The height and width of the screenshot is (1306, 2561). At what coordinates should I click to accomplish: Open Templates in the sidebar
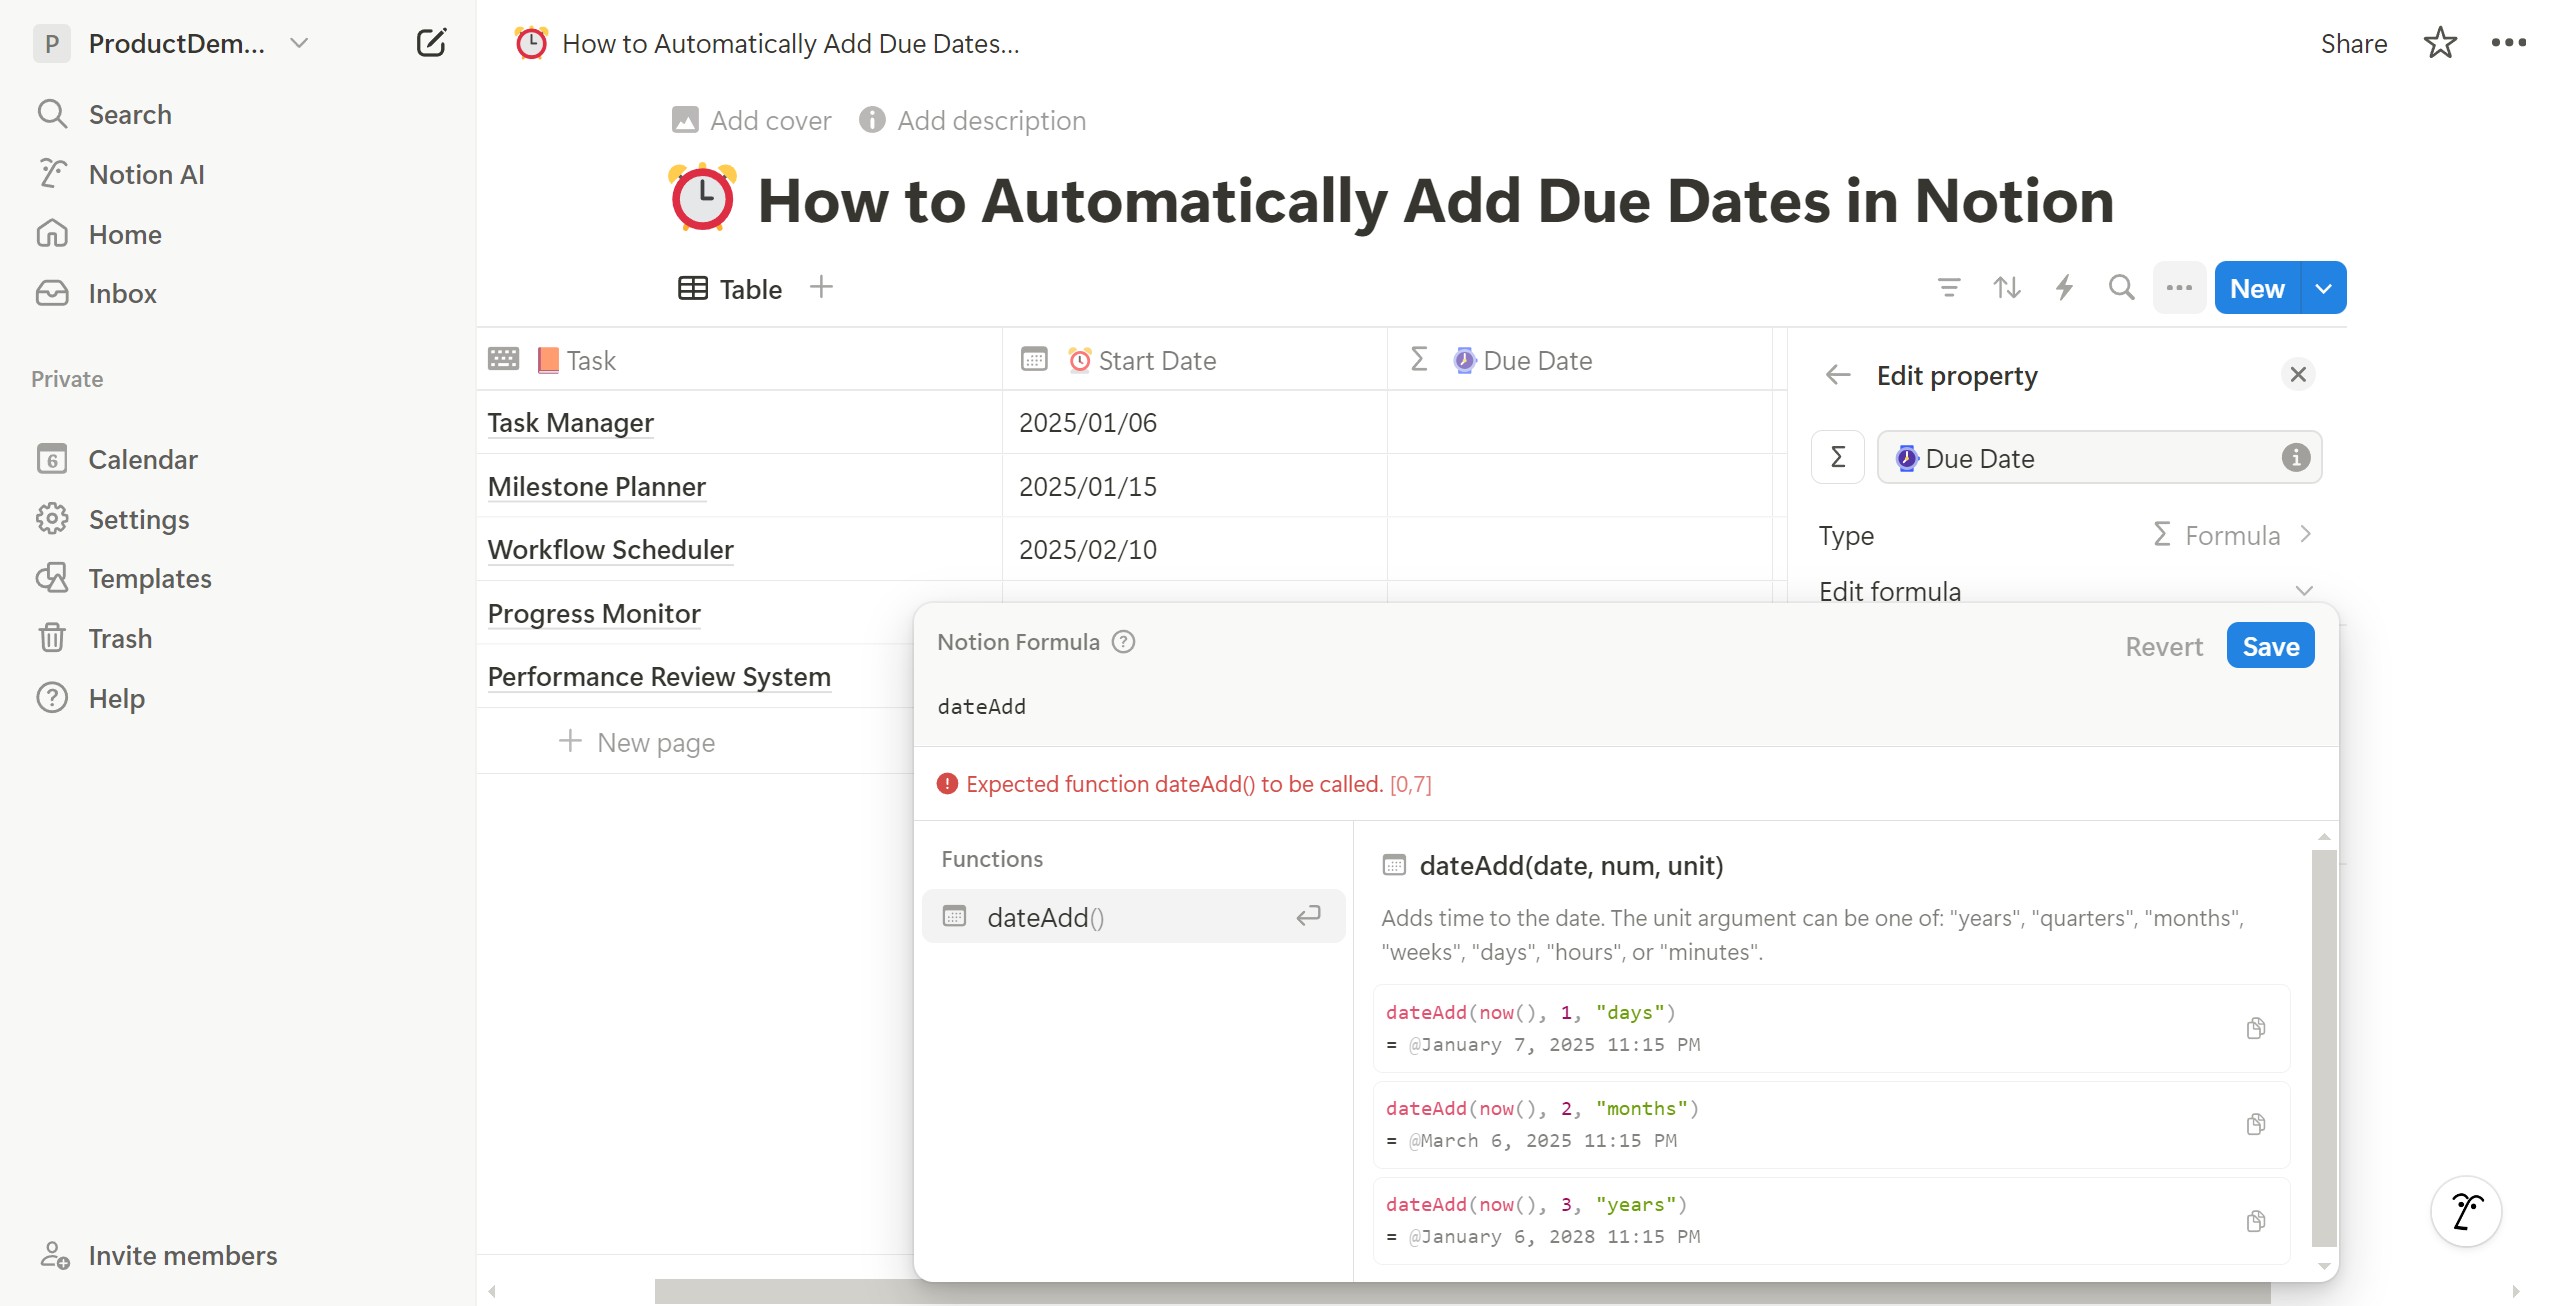(x=150, y=578)
